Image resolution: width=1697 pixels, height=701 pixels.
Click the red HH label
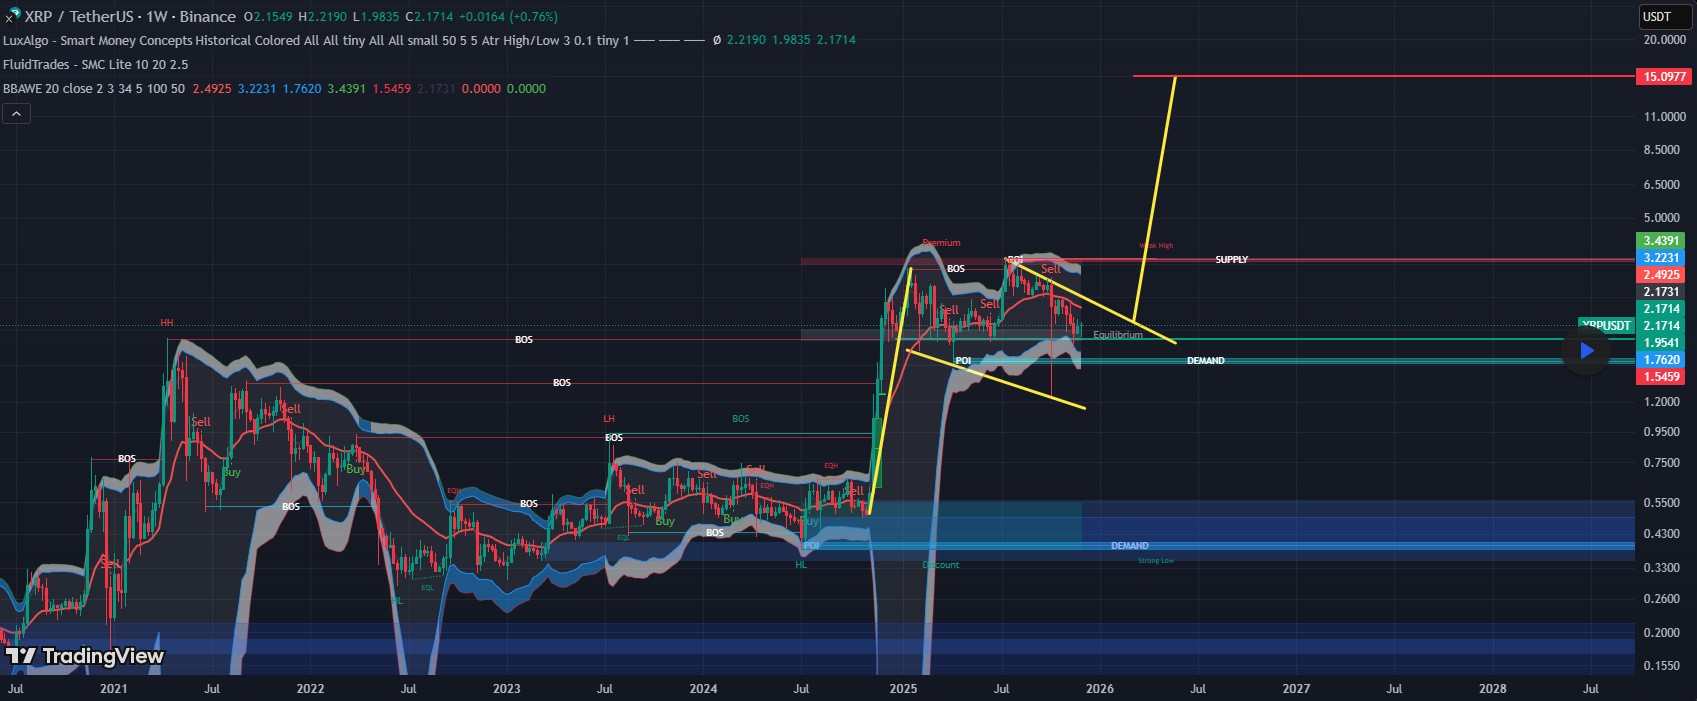(167, 323)
